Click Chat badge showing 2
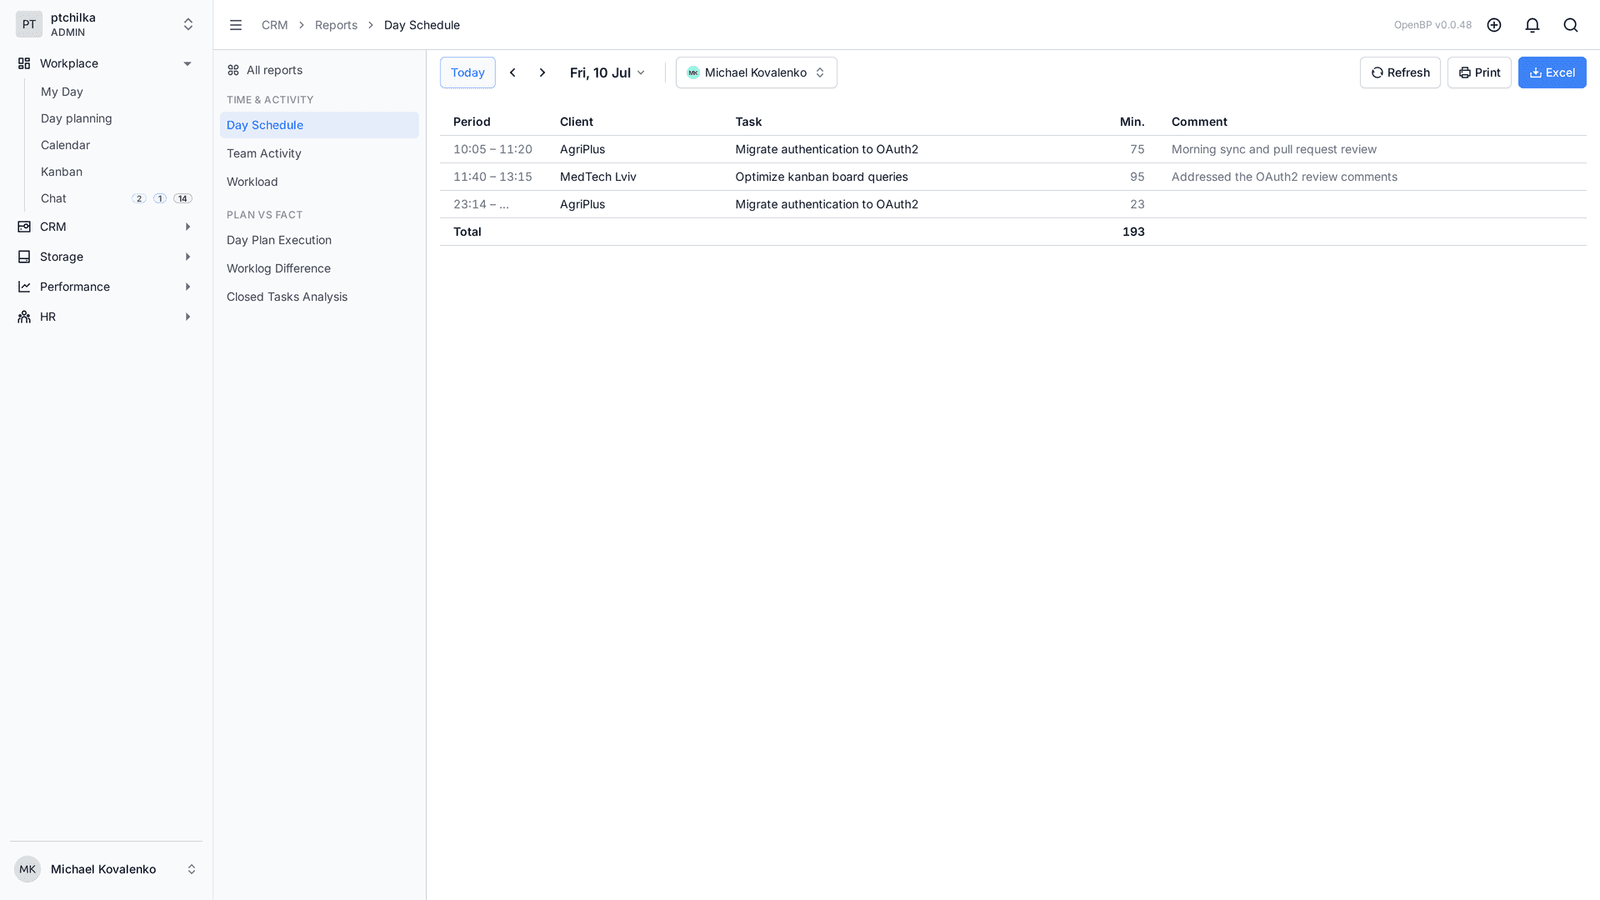 pos(139,199)
